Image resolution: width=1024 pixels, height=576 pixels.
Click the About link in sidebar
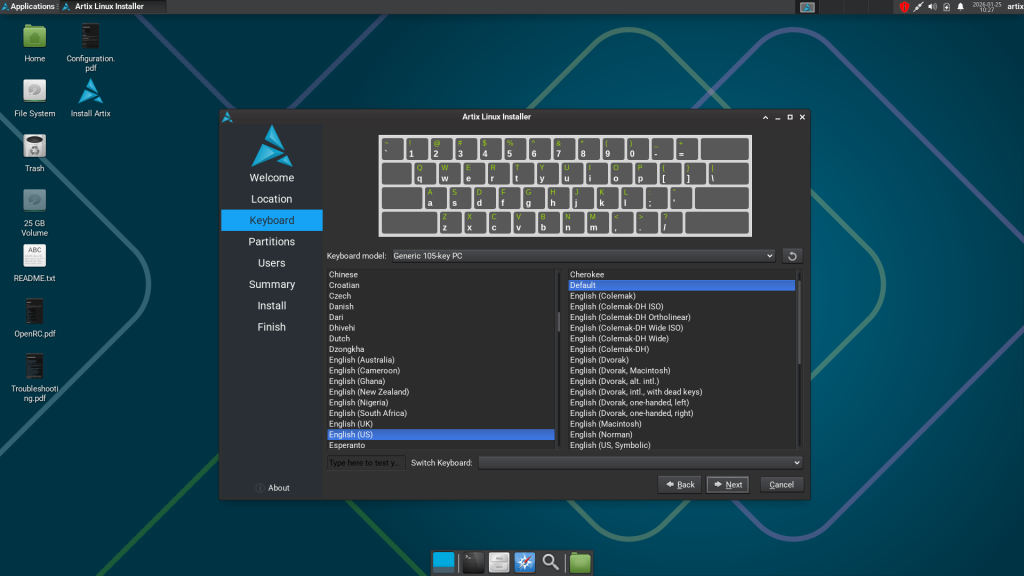click(273, 488)
